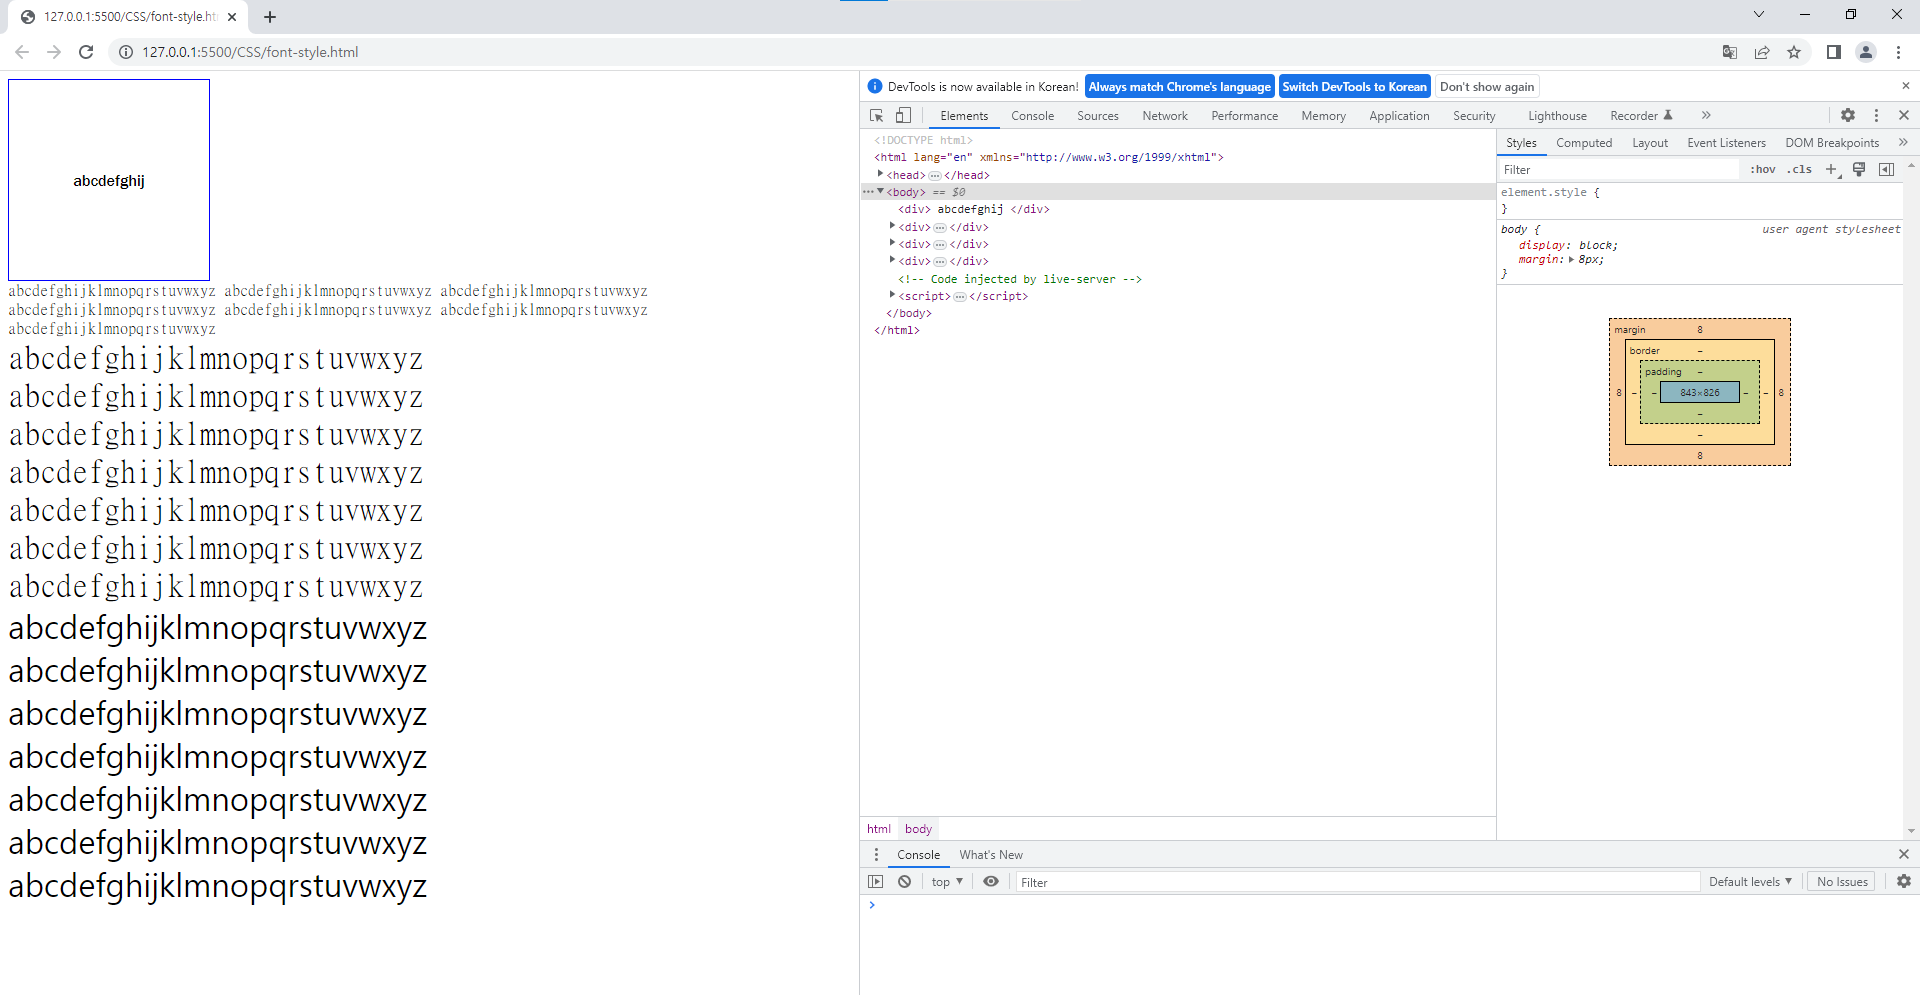Show the console sidebar icon
This screenshot has height=995, width=1920.
876,882
